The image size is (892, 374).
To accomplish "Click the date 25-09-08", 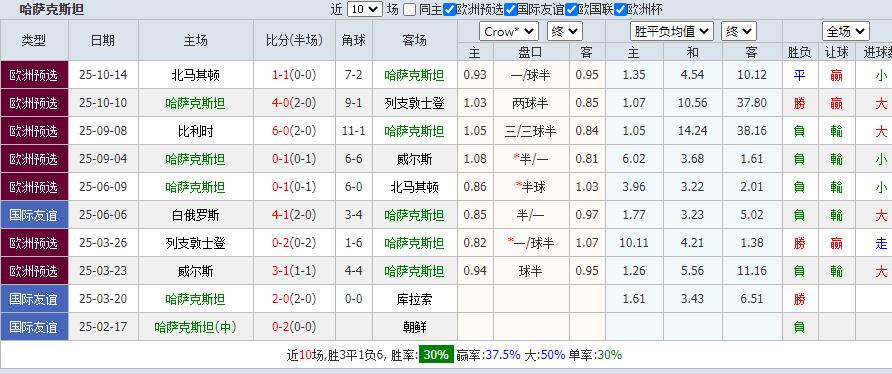I will [103, 131].
